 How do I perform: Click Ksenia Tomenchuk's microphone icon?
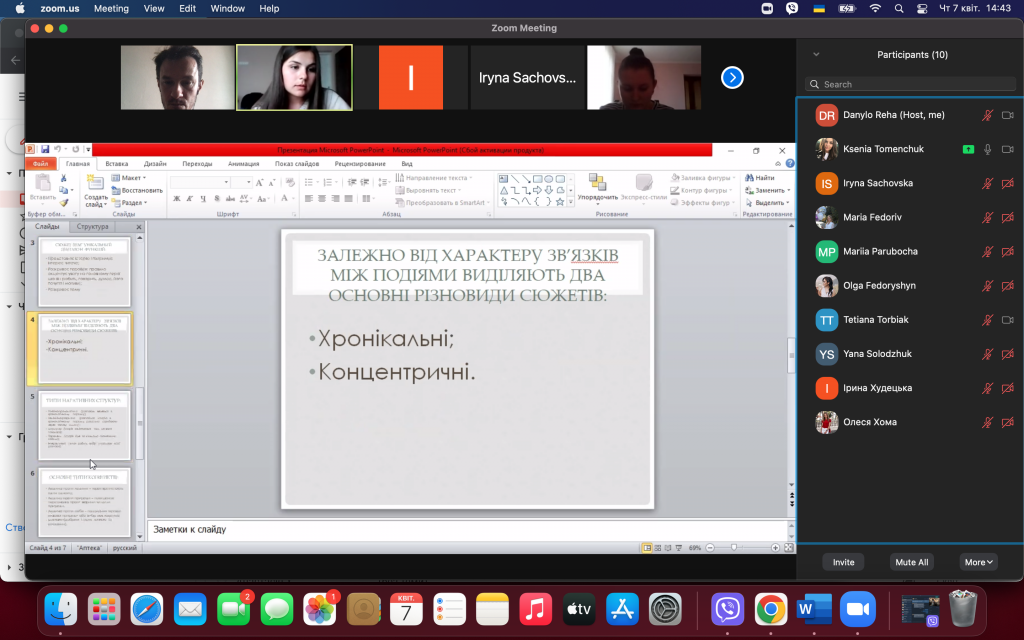coord(987,150)
